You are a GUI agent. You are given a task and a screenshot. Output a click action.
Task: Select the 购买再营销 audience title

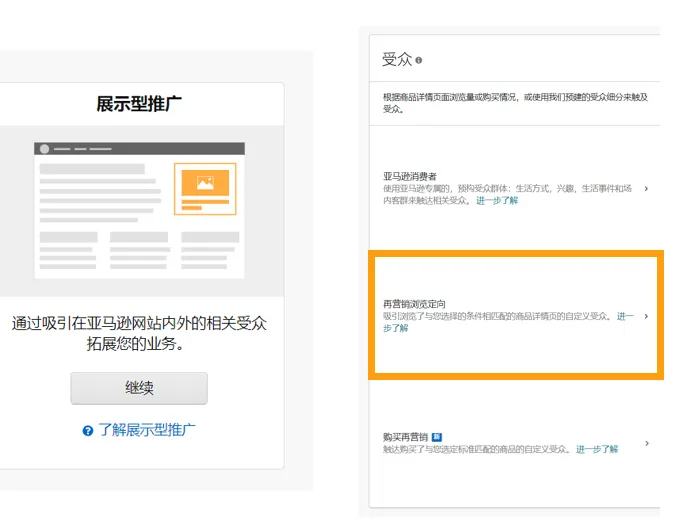coord(405,437)
